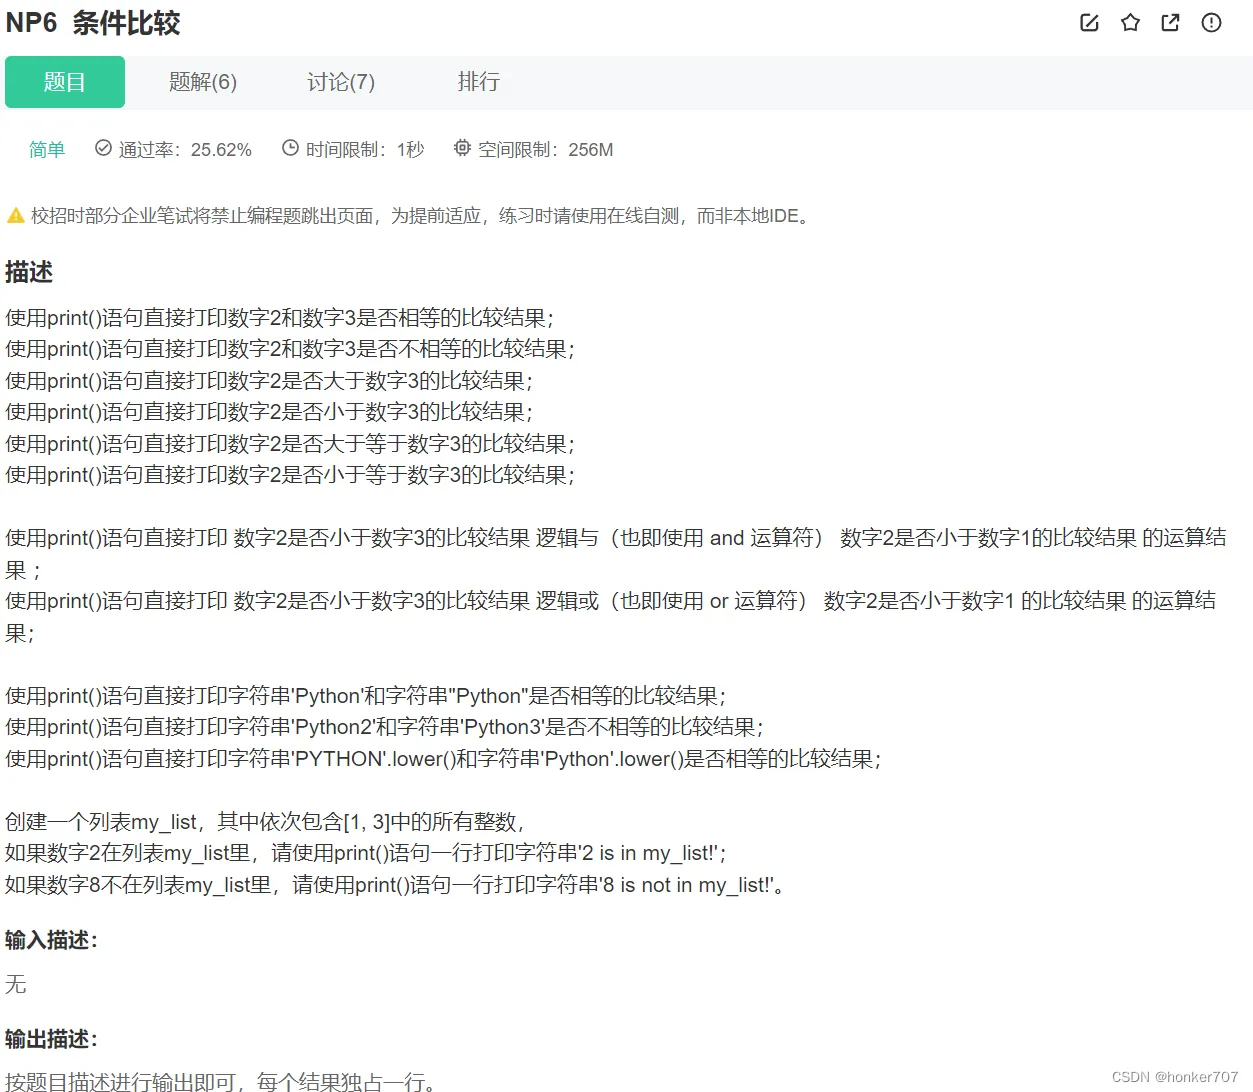This screenshot has height=1092, width=1253.
Task: Click the 空间限制 256M text
Action: 545,149
